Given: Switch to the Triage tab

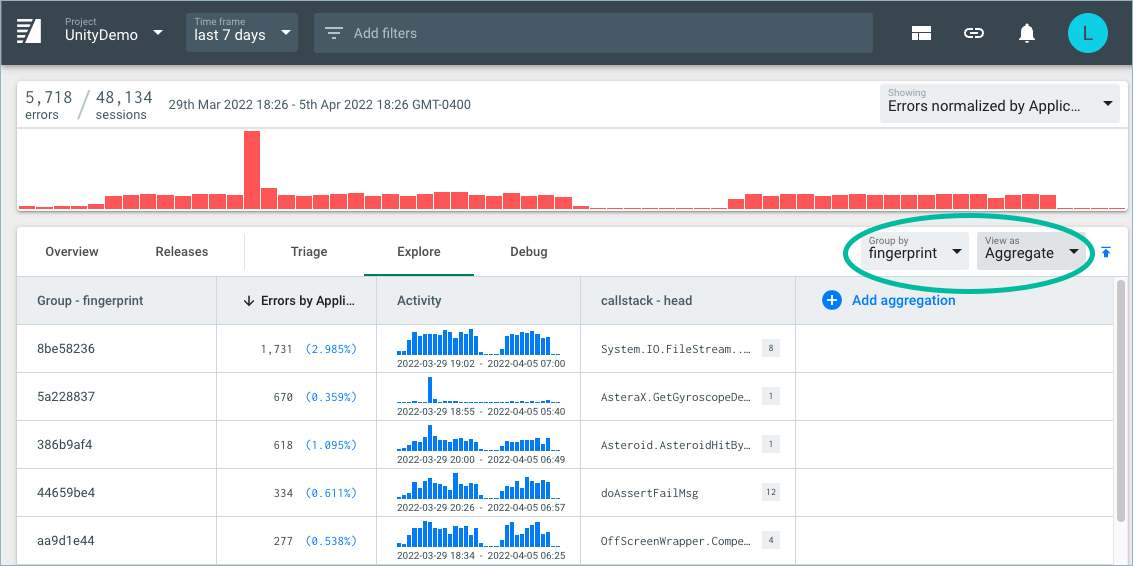Looking at the screenshot, I should click(x=309, y=252).
